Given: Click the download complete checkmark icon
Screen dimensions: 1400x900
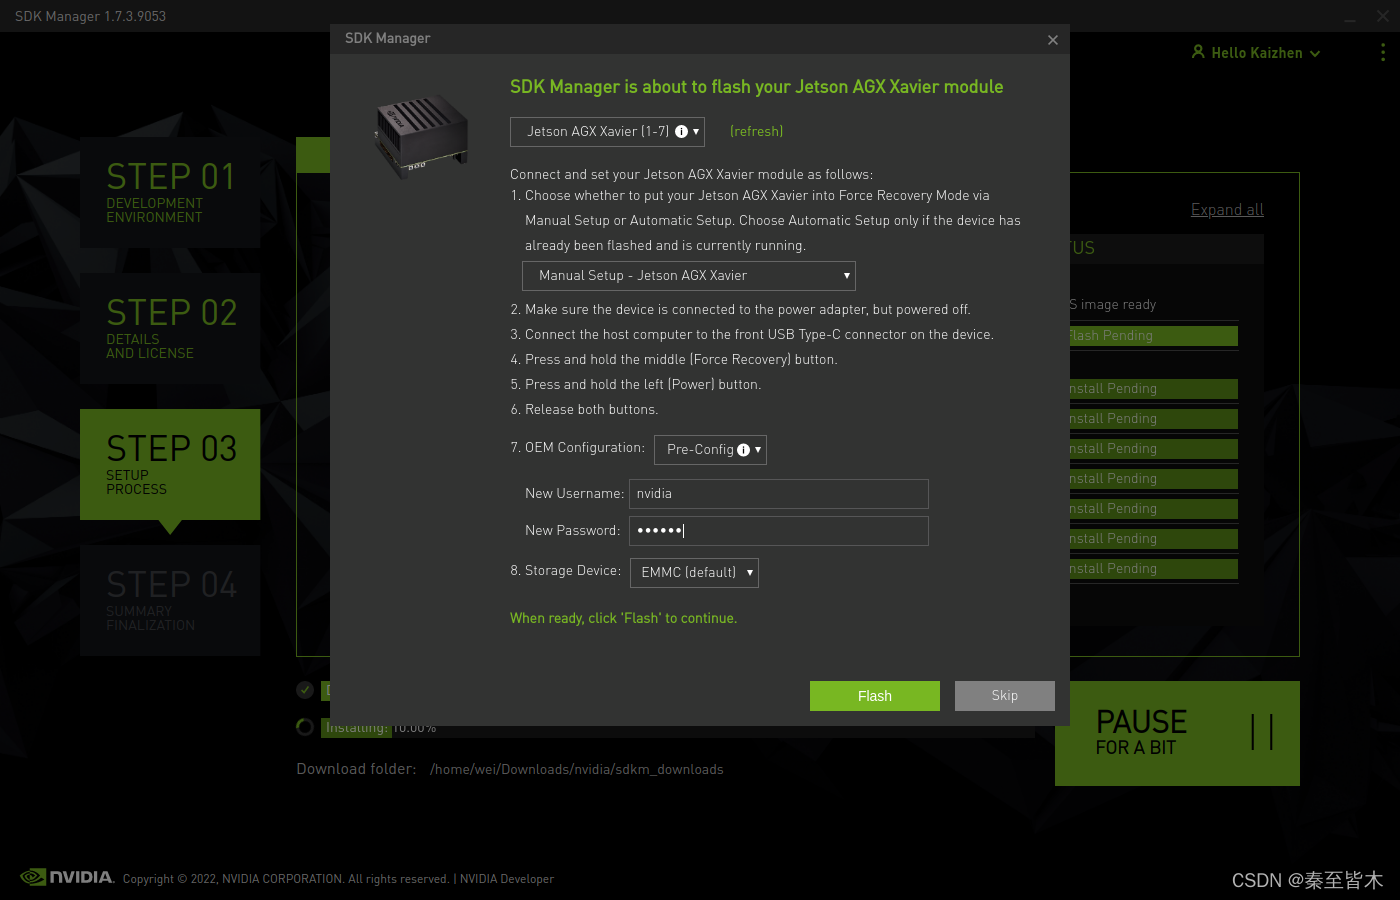Looking at the screenshot, I should pyautogui.click(x=305, y=690).
